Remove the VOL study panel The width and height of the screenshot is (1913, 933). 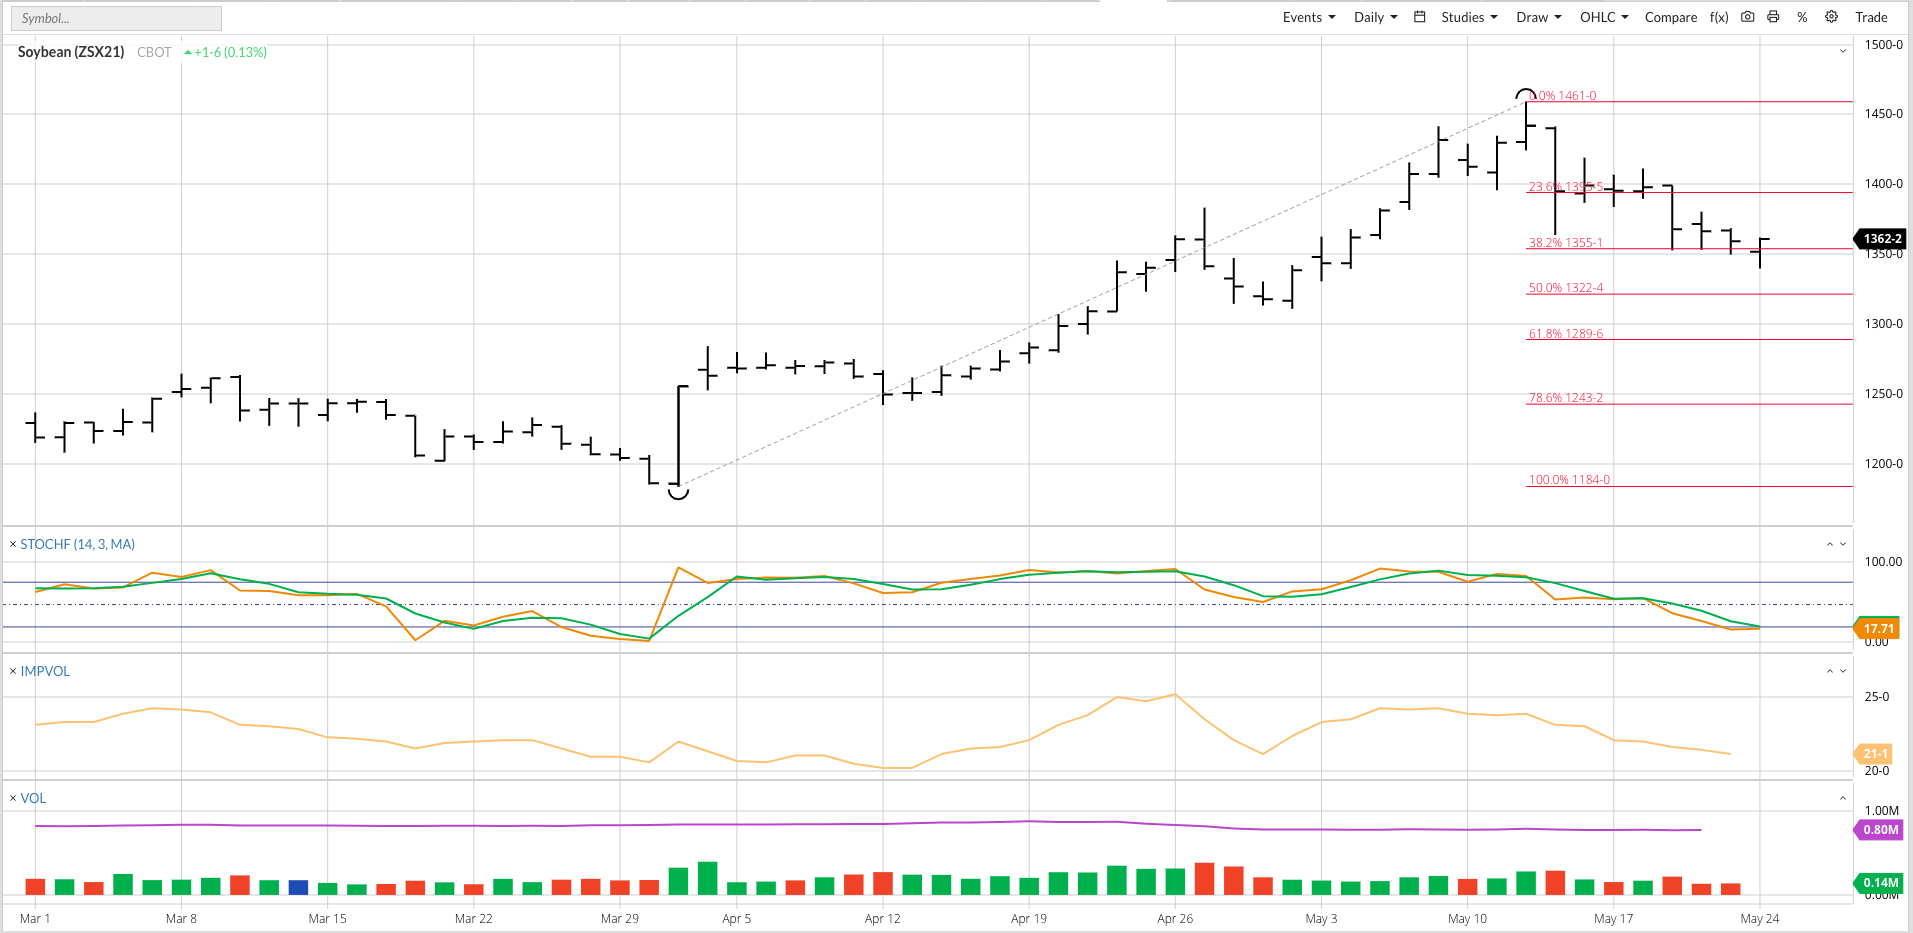[x=13, y=799]
